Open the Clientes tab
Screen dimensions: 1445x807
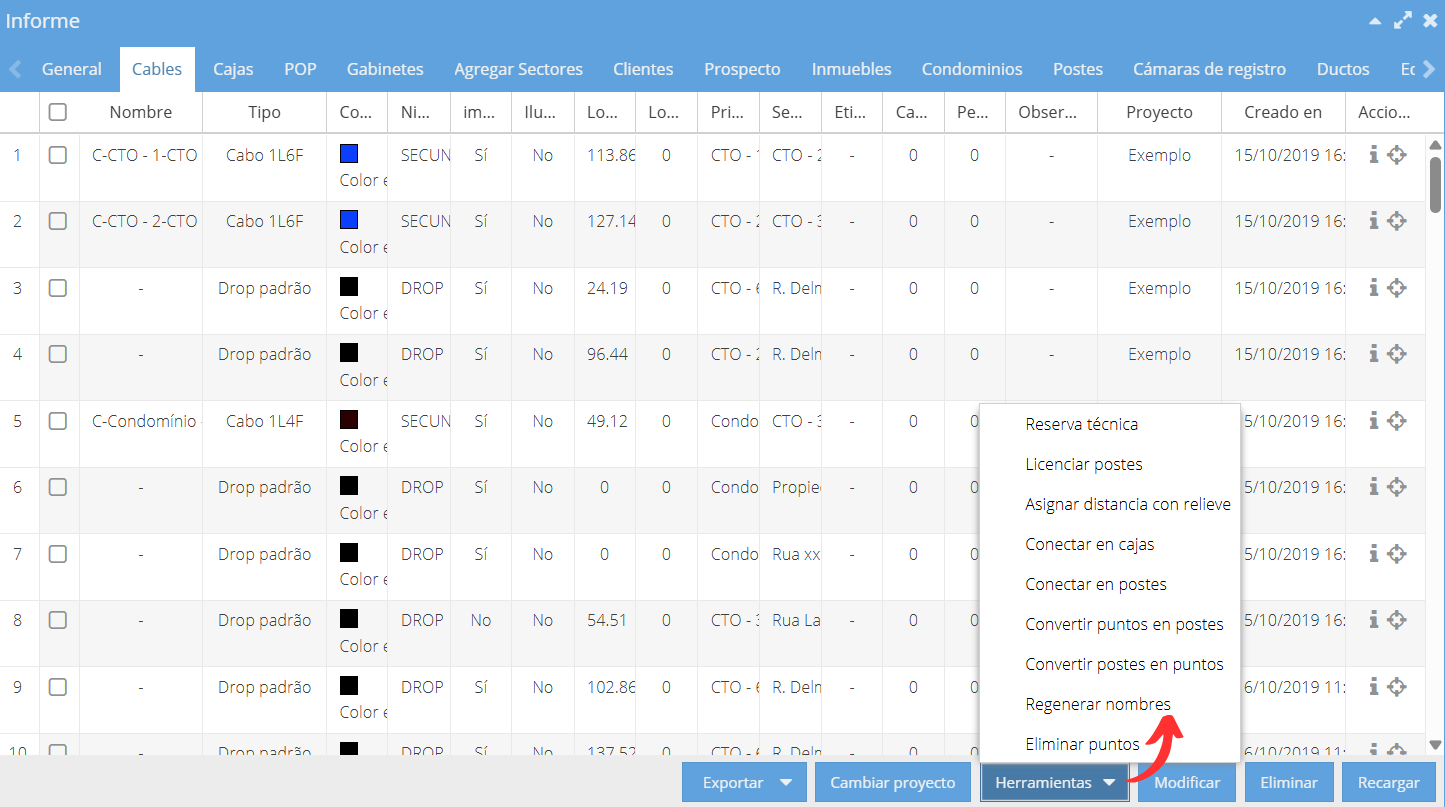click(x=643, y=69)
